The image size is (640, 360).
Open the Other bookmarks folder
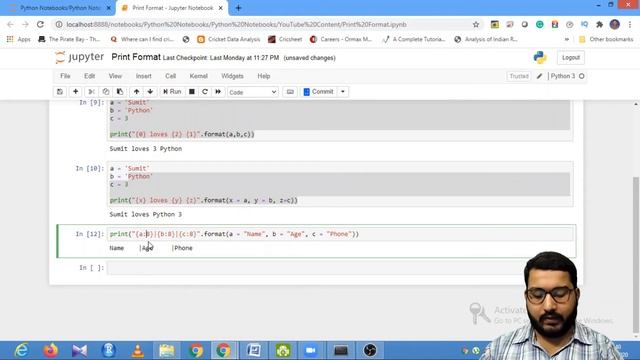pos(607,39)
